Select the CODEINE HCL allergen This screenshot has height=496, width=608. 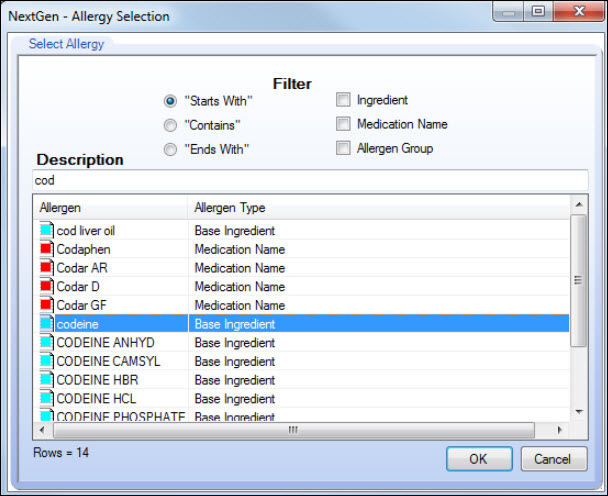coord(97,398)
